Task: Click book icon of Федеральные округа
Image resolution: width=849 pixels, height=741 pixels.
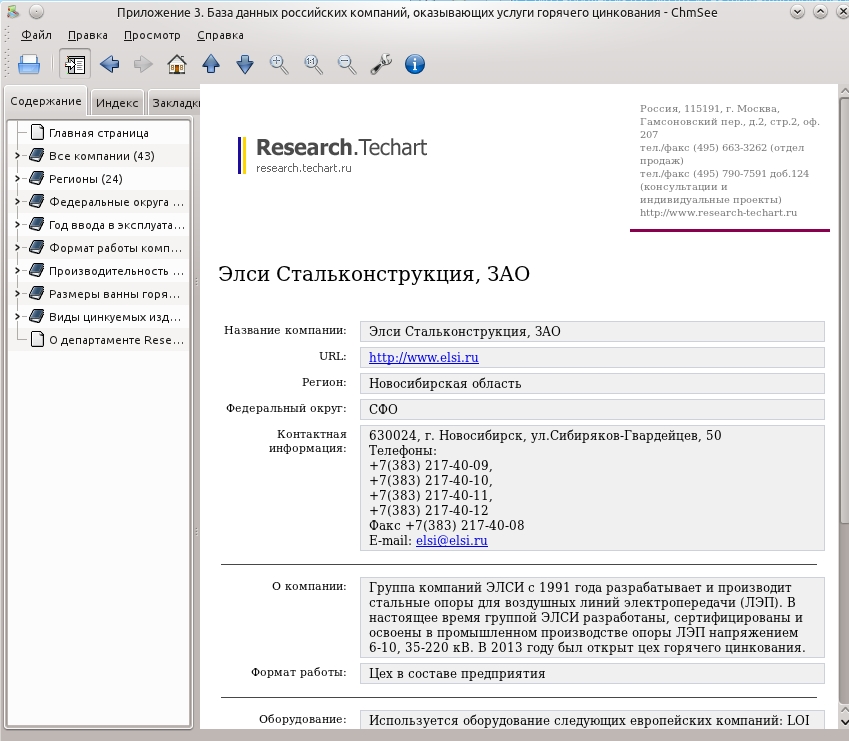Action: 36,202
